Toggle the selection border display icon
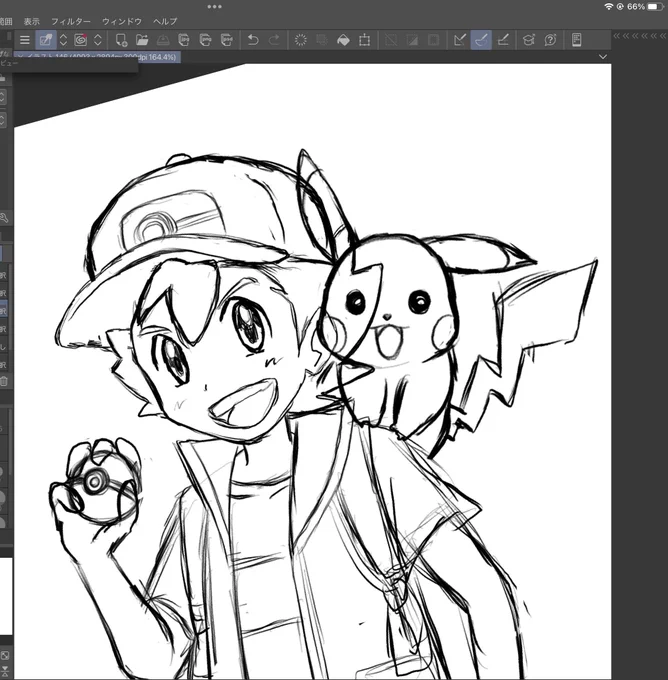Viewport: 668px width, 680px height. click(x=433, y=40)
